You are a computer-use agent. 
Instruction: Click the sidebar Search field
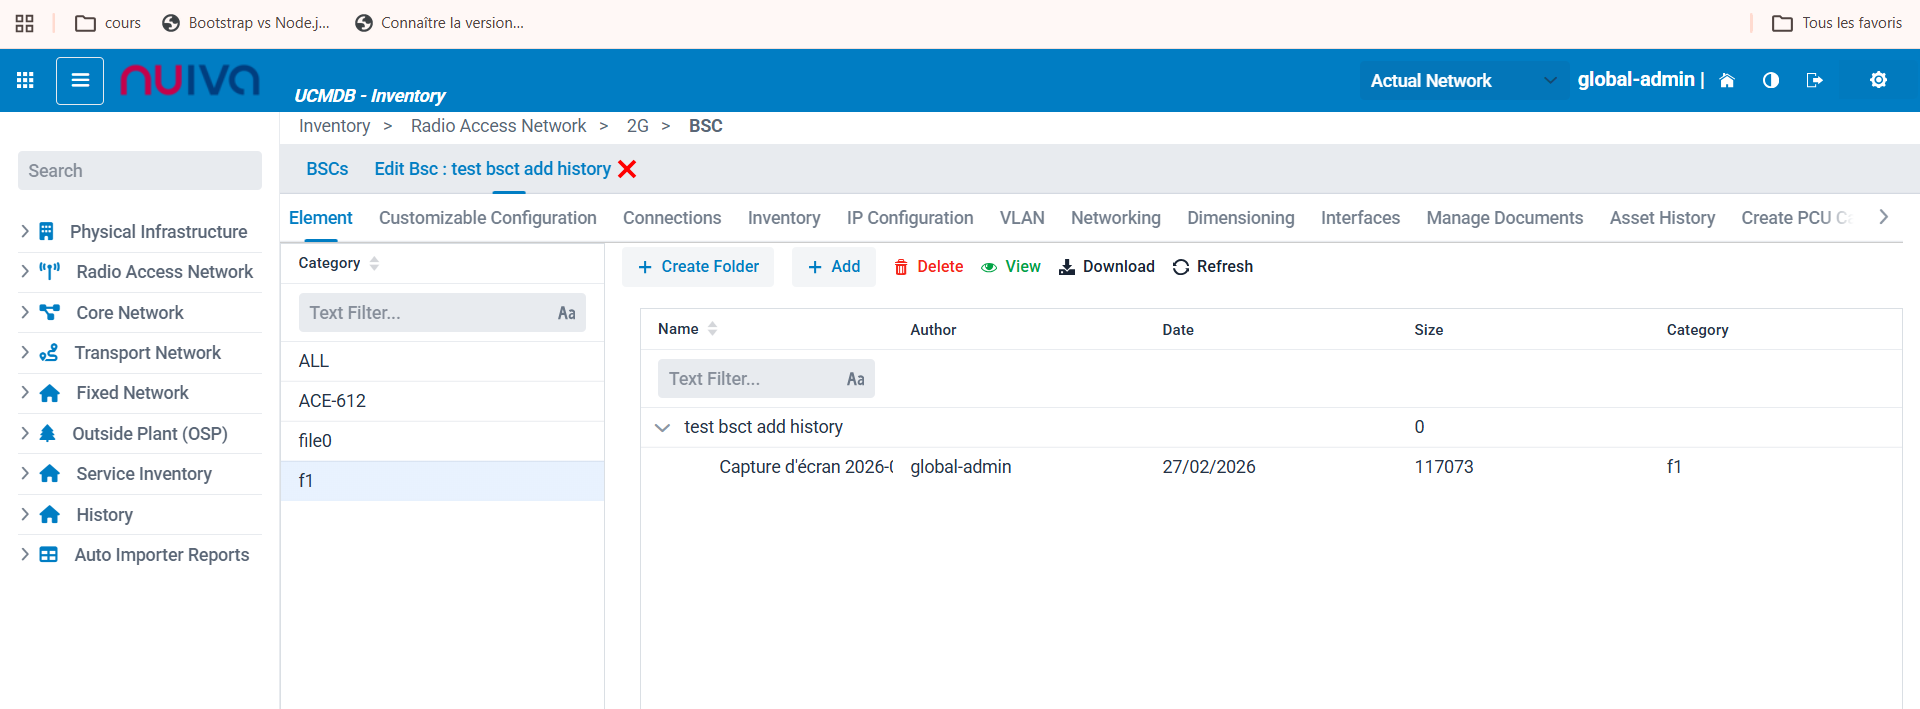point(140,171)
